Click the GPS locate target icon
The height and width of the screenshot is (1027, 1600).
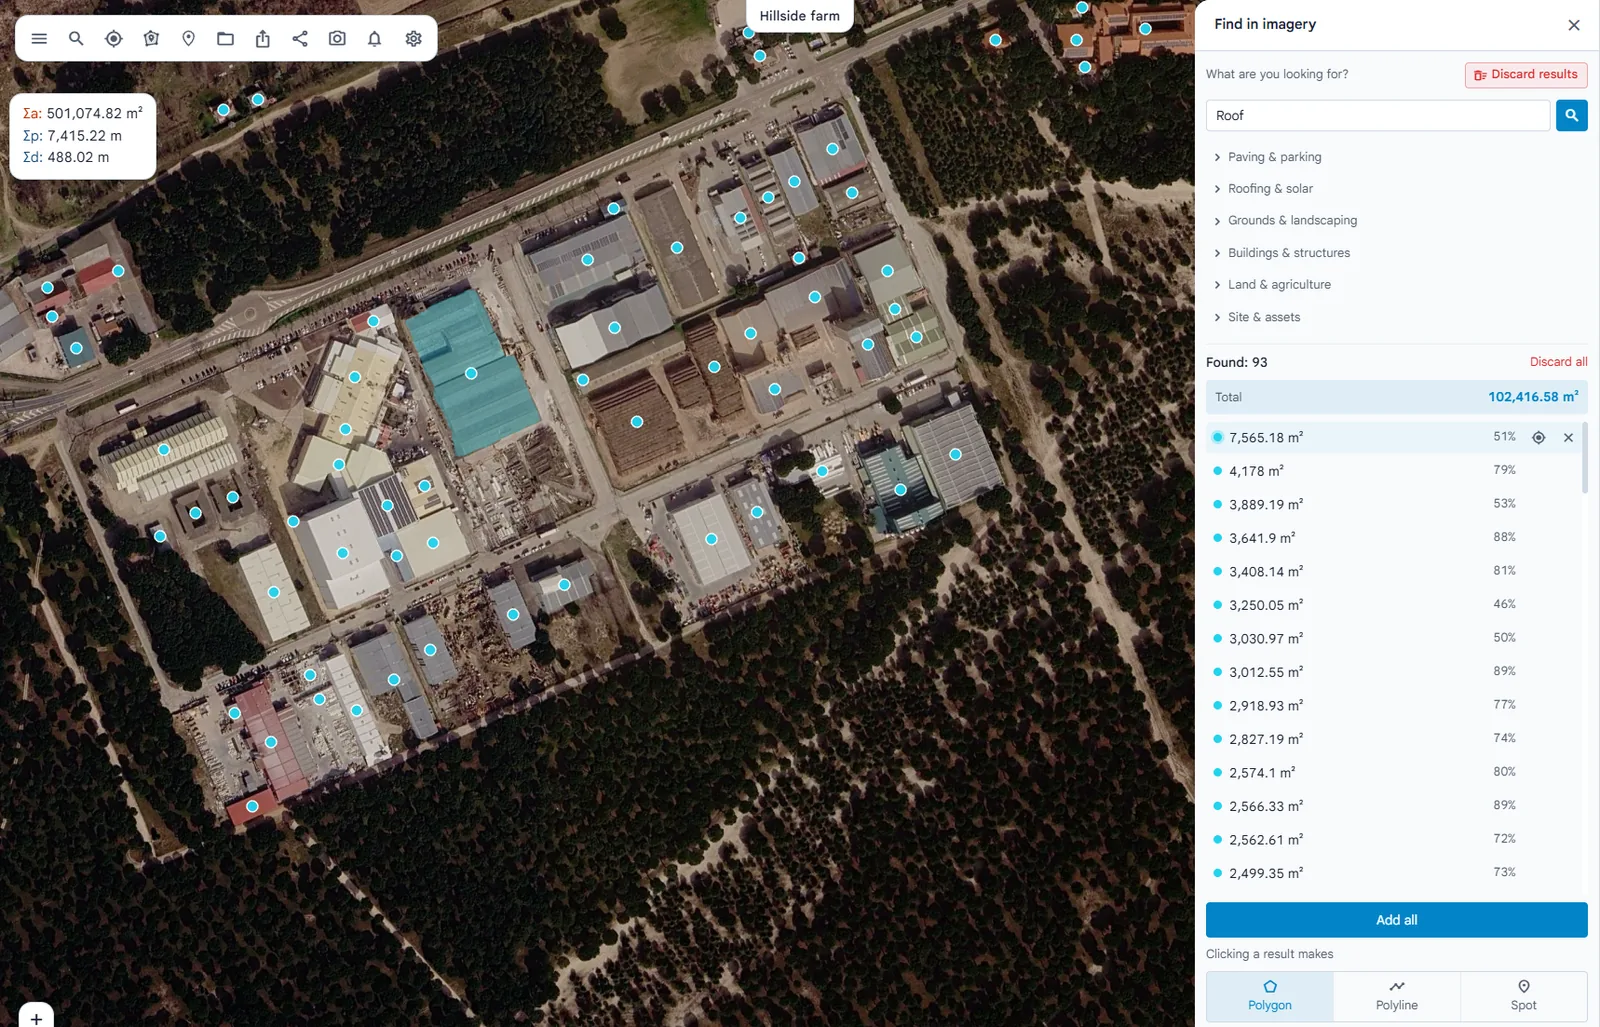coord(114,39)
